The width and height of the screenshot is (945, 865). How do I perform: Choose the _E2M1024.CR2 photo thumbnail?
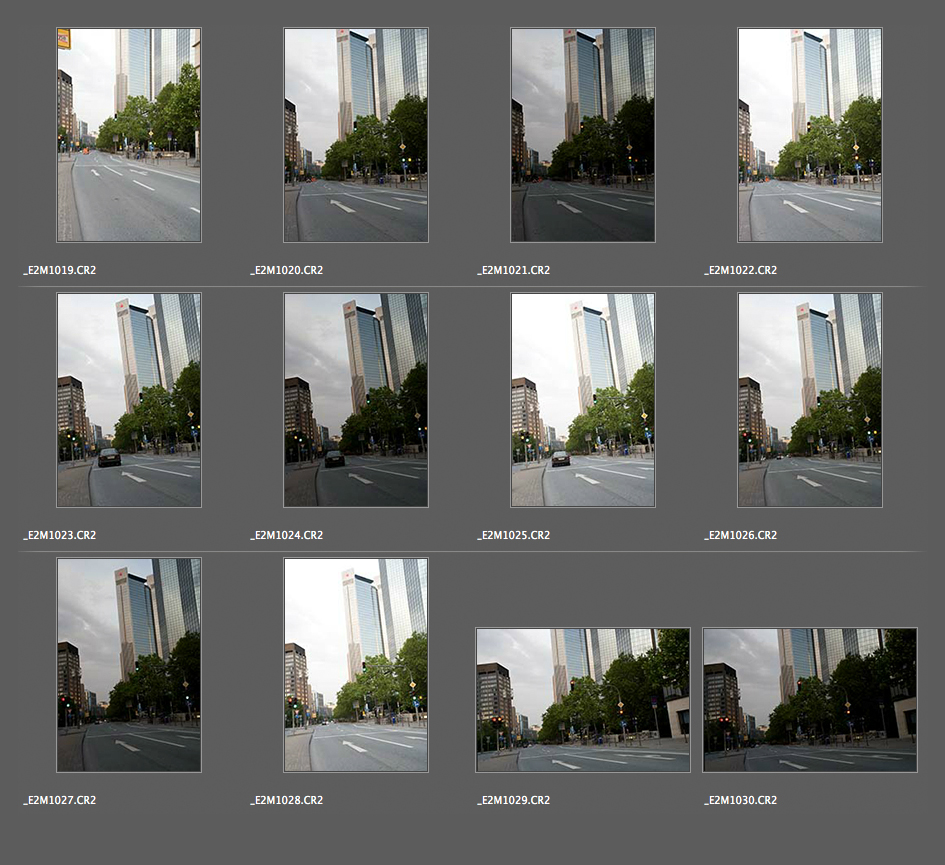click(x=355, y=400)
